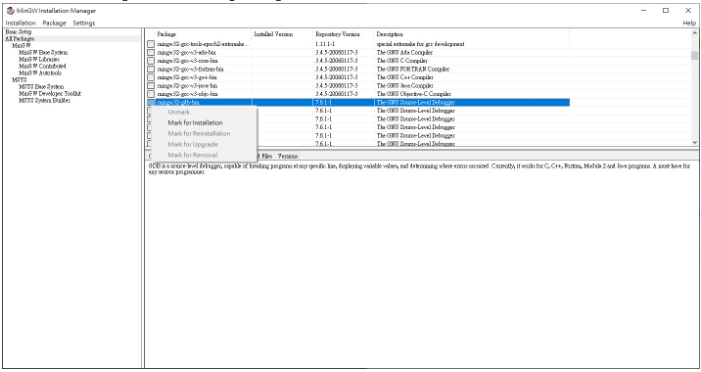Screen dimensions: 701x372
Task: Open the Settings menu
Action: coord(84,23)
